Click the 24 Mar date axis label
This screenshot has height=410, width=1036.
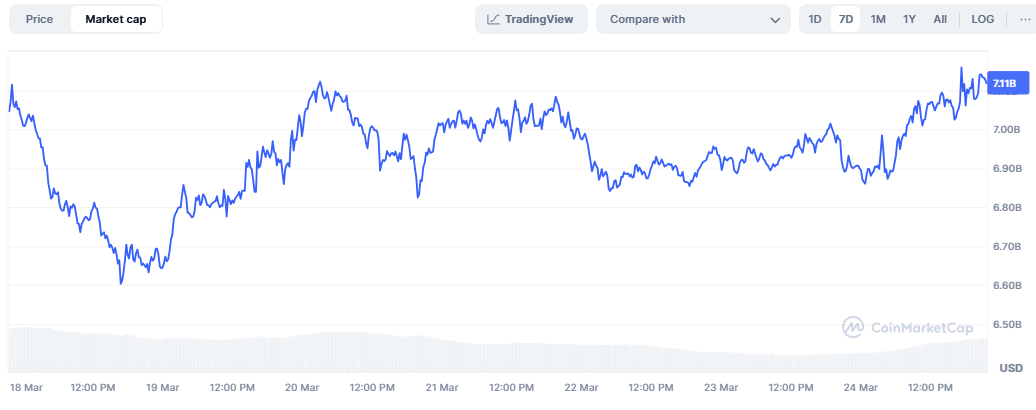pyautogui.click(x=861, y=388)
